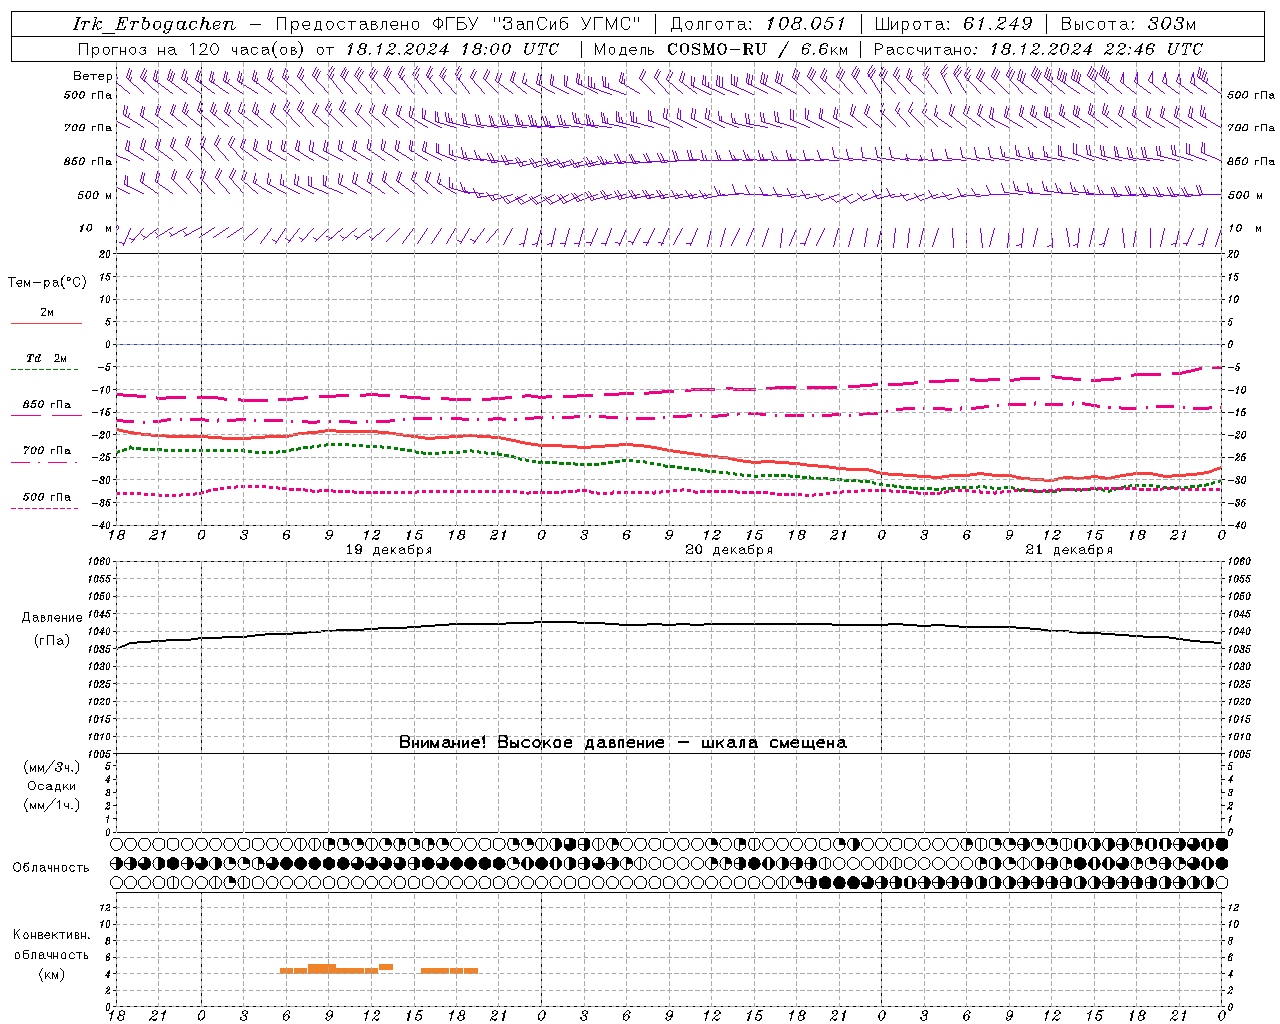Click the (мм/3ч.) precipitation unit label
The image size is (1280, 1024).
pyautogui.click(x=52, y=767)
